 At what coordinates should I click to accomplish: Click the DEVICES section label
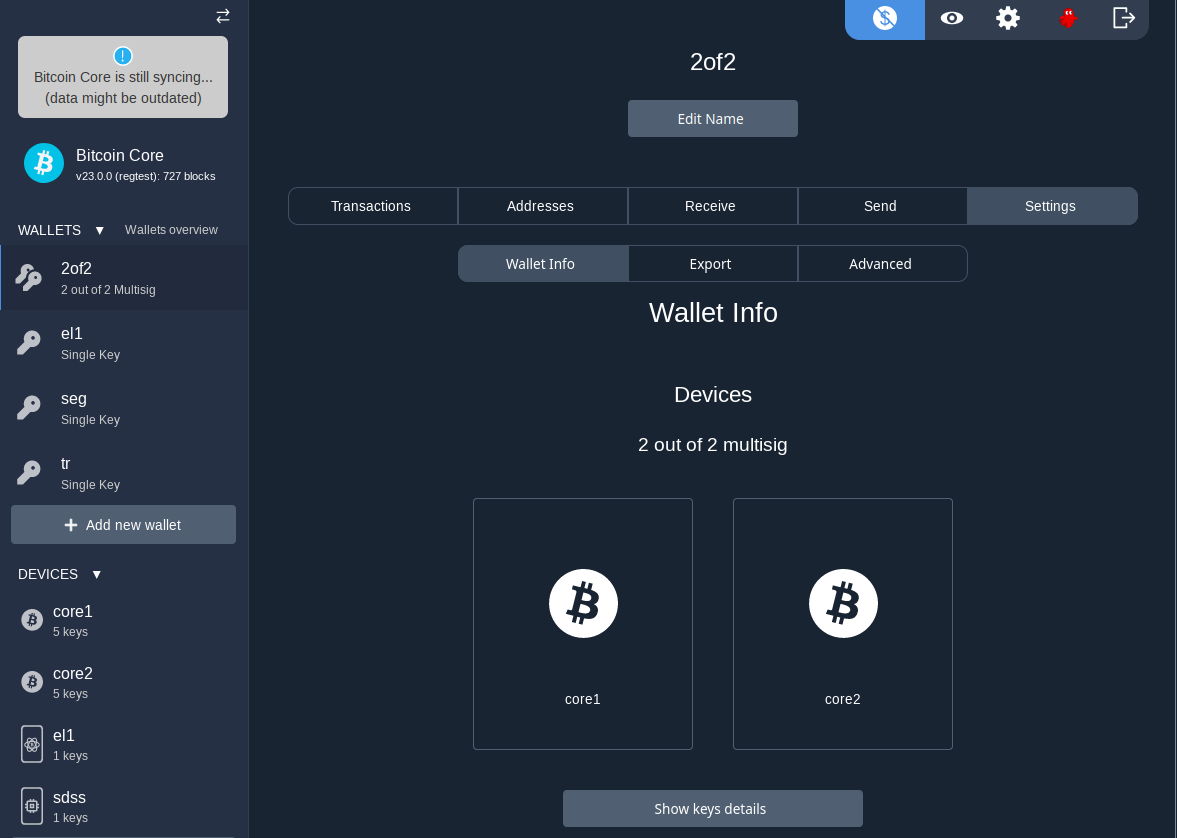click(48, 574)
